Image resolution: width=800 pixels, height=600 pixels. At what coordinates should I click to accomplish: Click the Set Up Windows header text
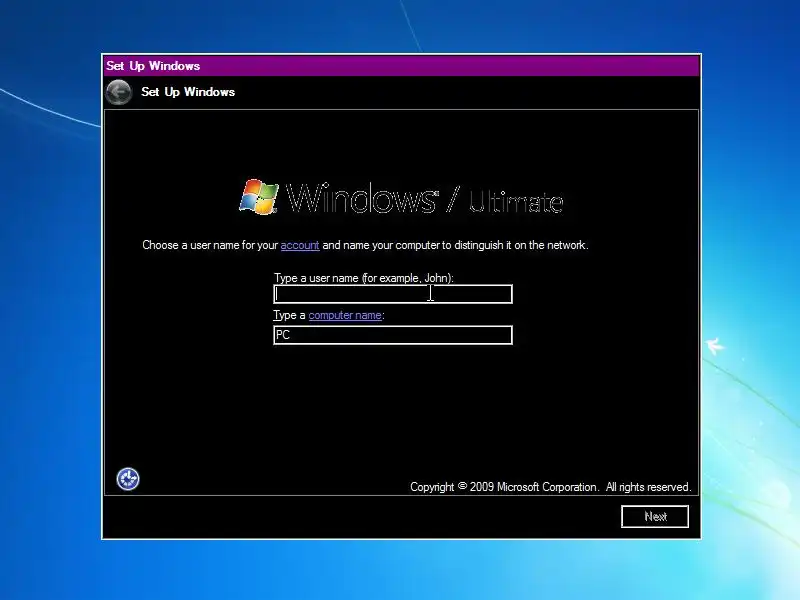pos(188,92)
